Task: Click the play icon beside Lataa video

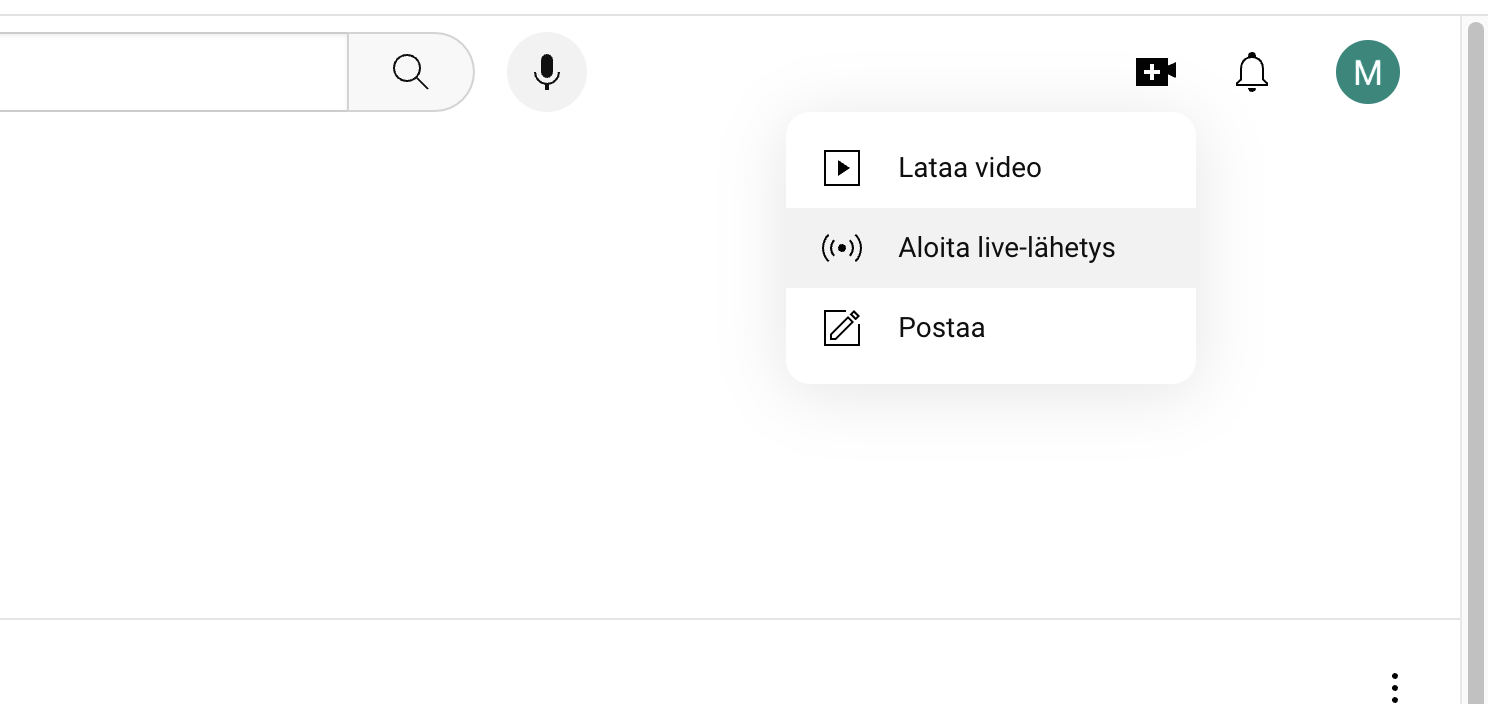Action: point(841,168)
